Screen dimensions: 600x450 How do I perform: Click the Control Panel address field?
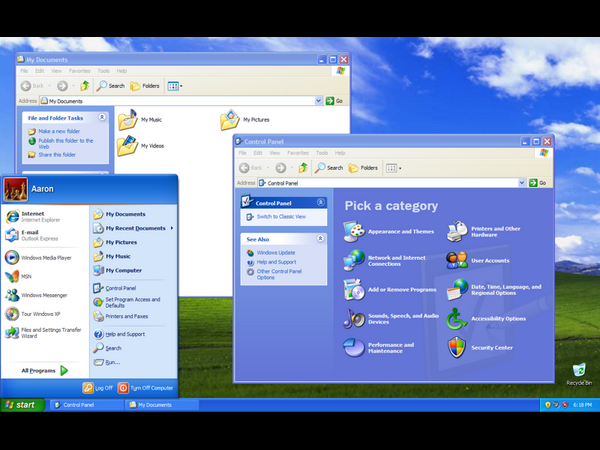pos(391,183)
